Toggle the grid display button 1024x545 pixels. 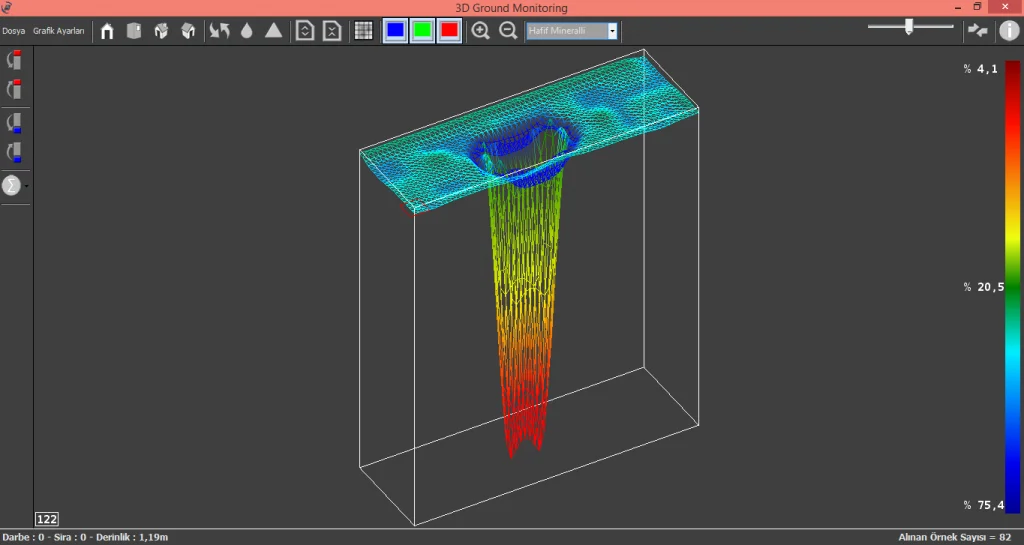[364, 31]
